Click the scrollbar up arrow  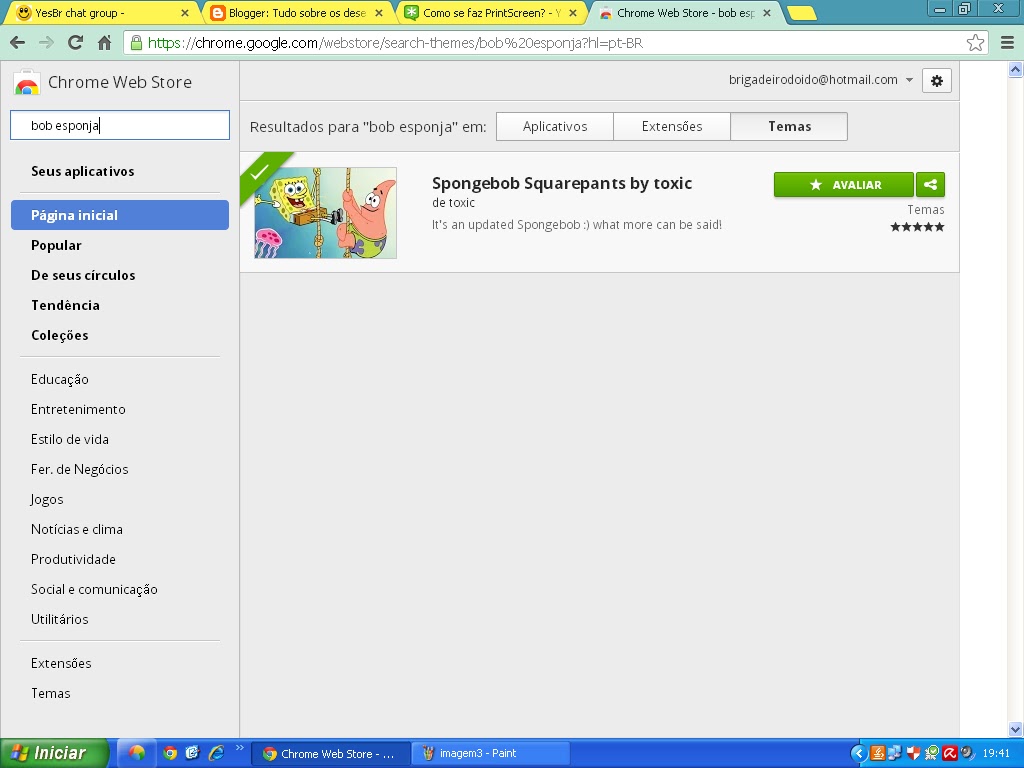click(x=1016, y=69)
